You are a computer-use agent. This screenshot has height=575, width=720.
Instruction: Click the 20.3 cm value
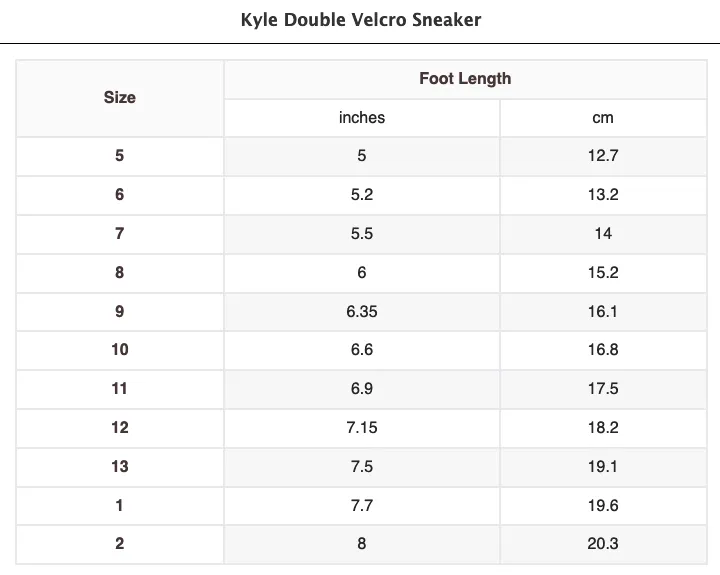[x=603, y=544]
